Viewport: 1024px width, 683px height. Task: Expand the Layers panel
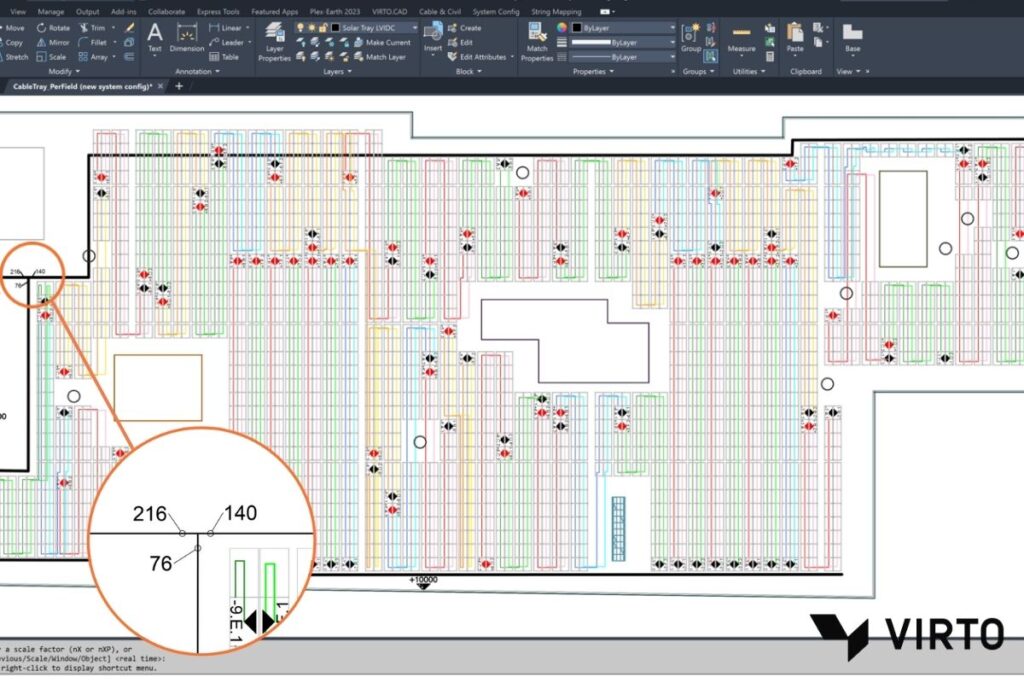point(338,71)
